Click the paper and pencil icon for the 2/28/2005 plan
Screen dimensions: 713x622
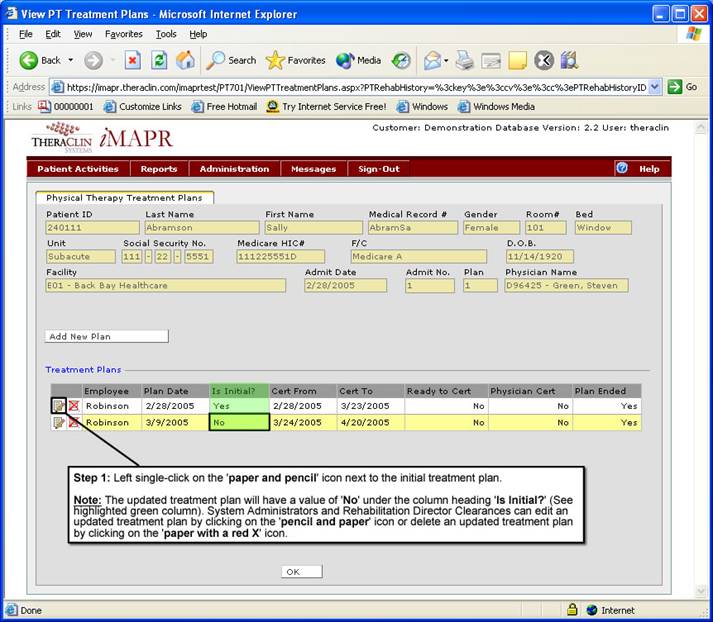tap(59, 406)
